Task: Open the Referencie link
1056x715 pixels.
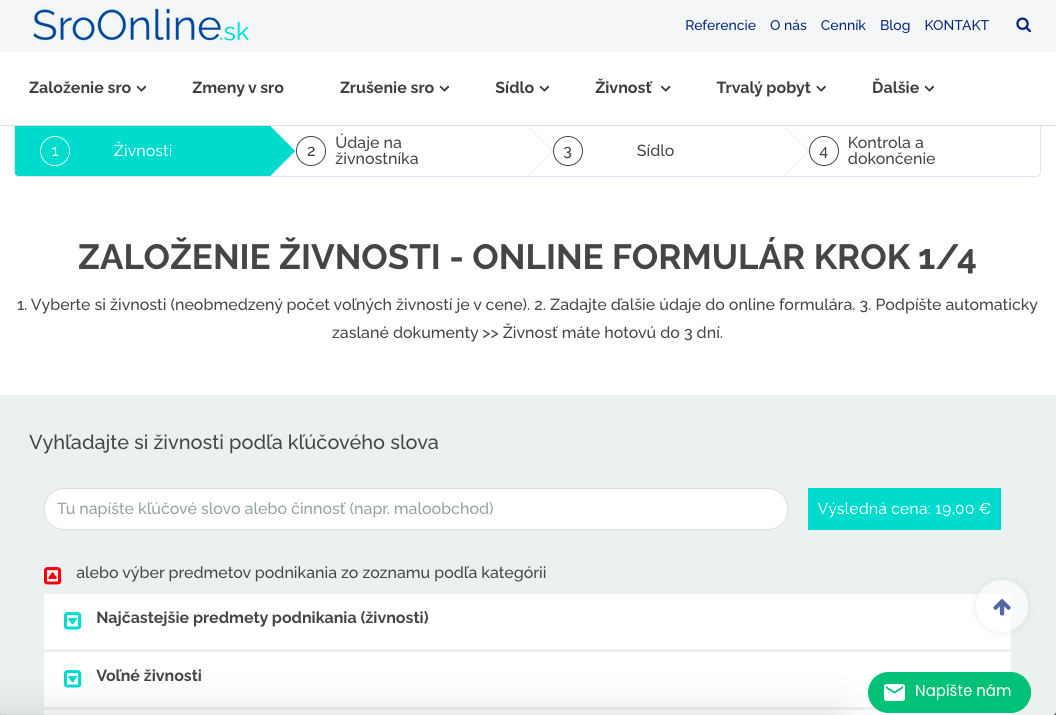Action: click(x=720, y=26)
